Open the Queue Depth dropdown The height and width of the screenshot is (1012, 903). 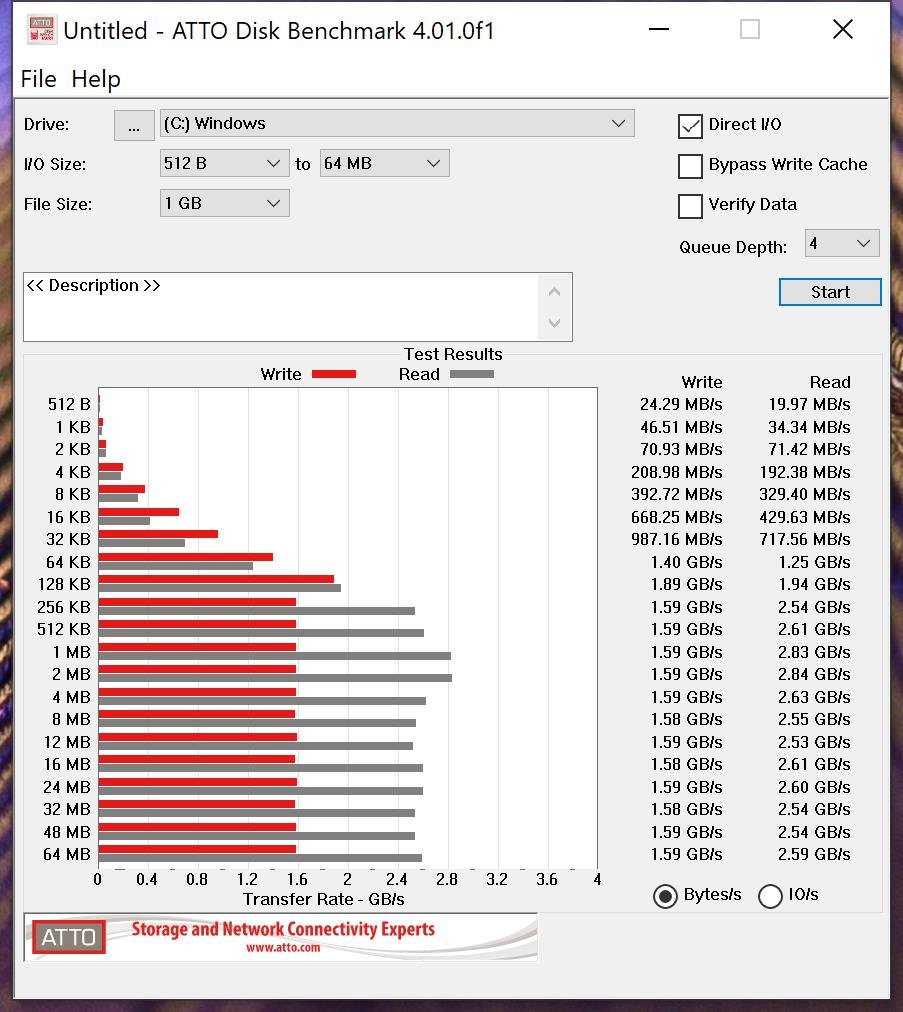point(842,243)
